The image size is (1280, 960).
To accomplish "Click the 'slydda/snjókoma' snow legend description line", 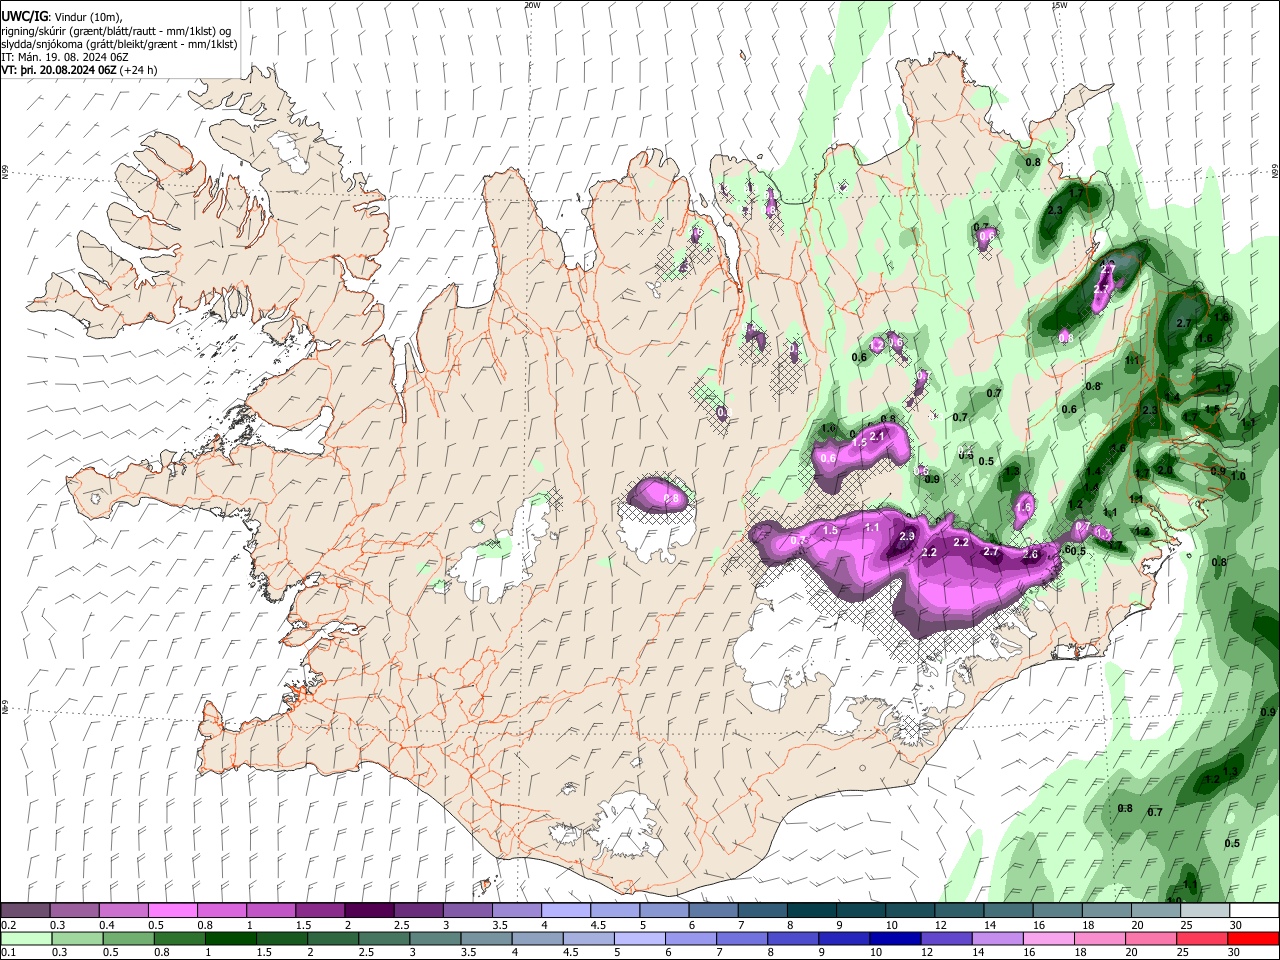I will [x=119, y=45].
